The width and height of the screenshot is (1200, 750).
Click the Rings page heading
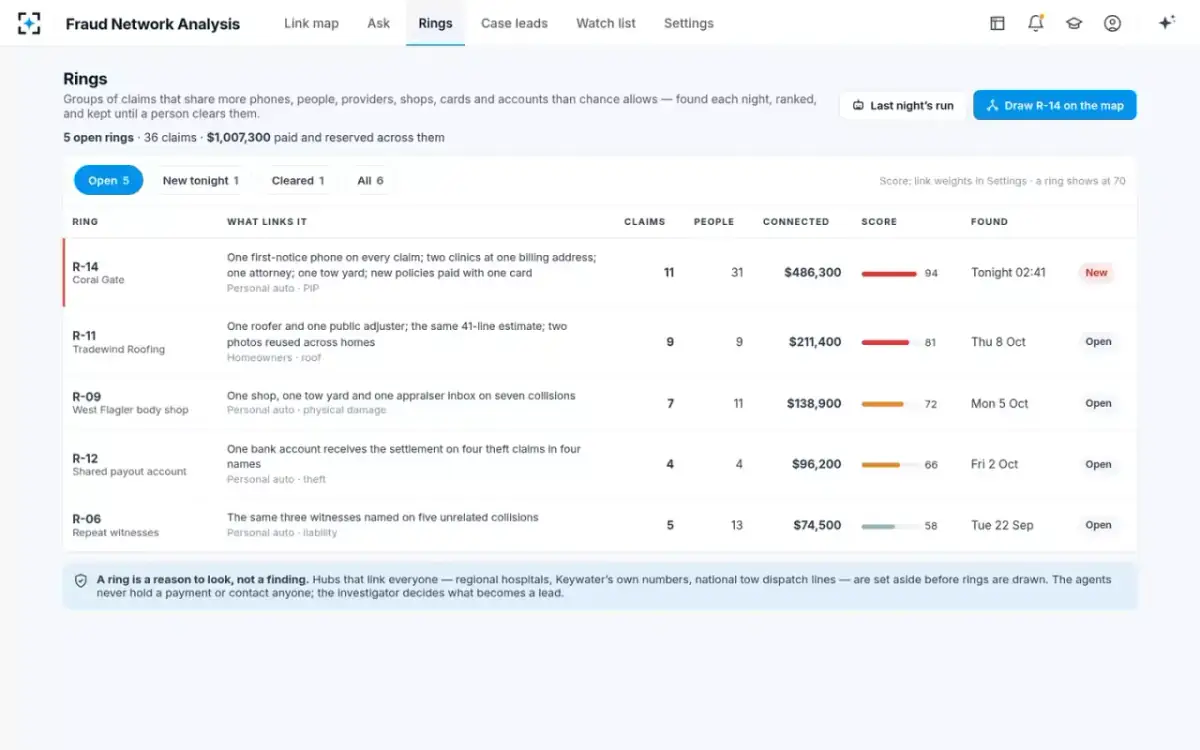[x=85, y=79]
